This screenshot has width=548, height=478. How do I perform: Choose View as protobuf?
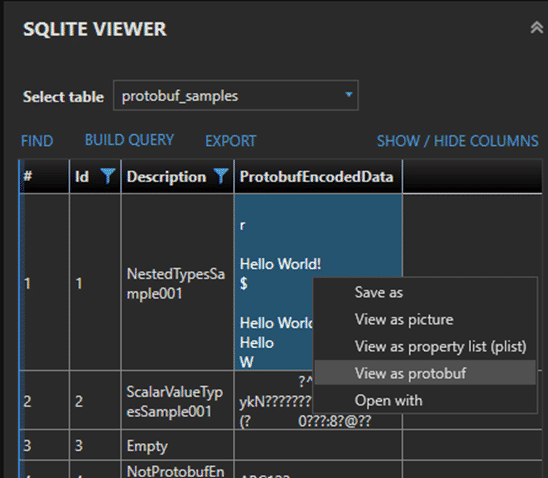[425, 373]
